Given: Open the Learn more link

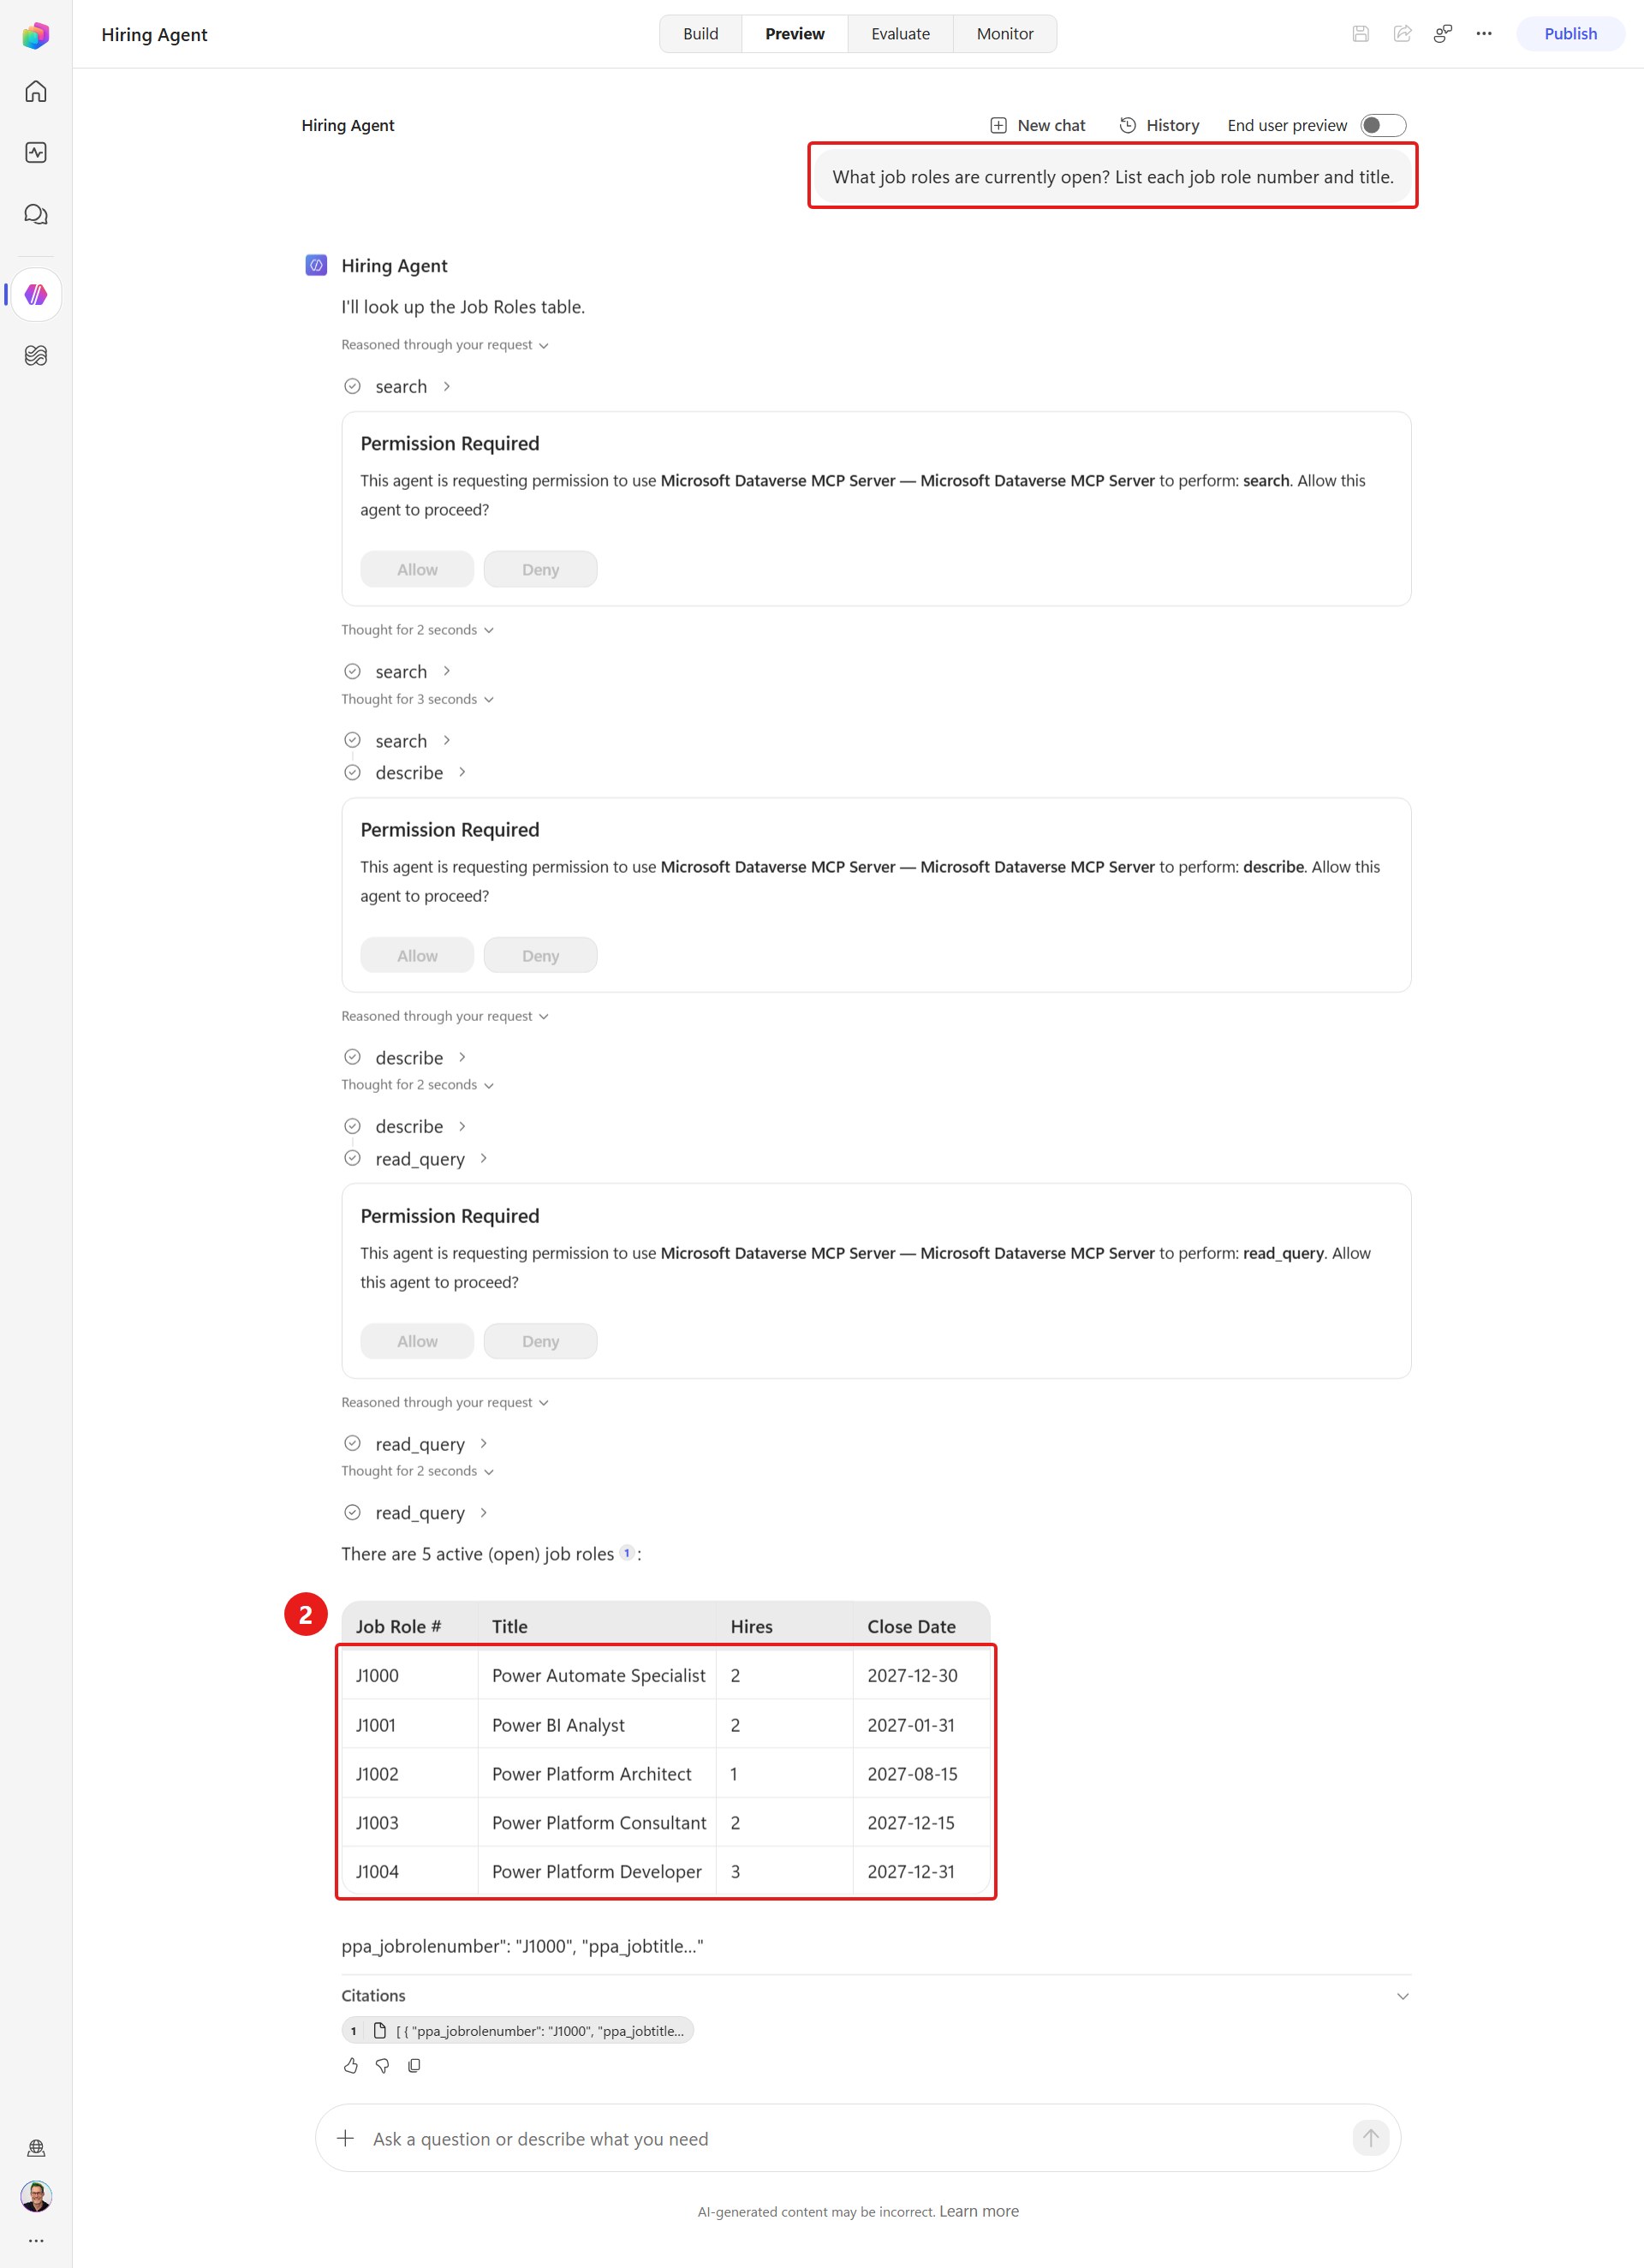Looking at the screenshot, I should coord(978,2211).
